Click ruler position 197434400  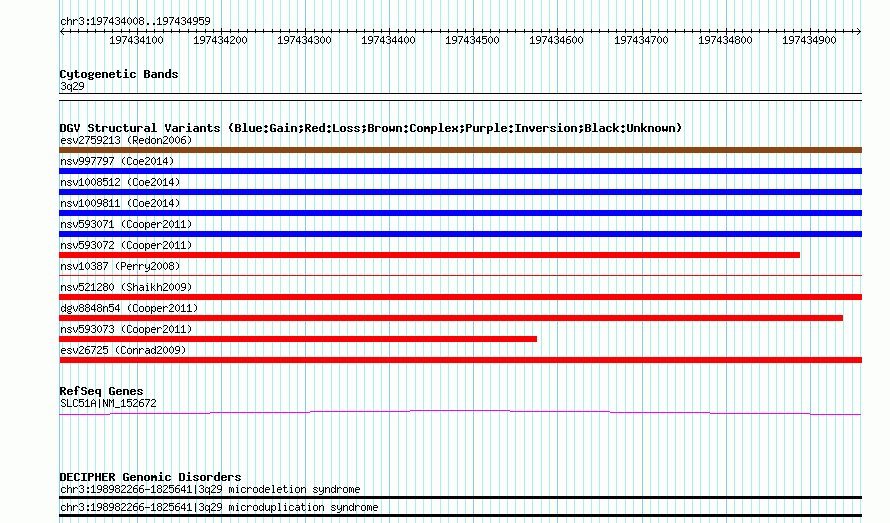(x=388, y=40)
